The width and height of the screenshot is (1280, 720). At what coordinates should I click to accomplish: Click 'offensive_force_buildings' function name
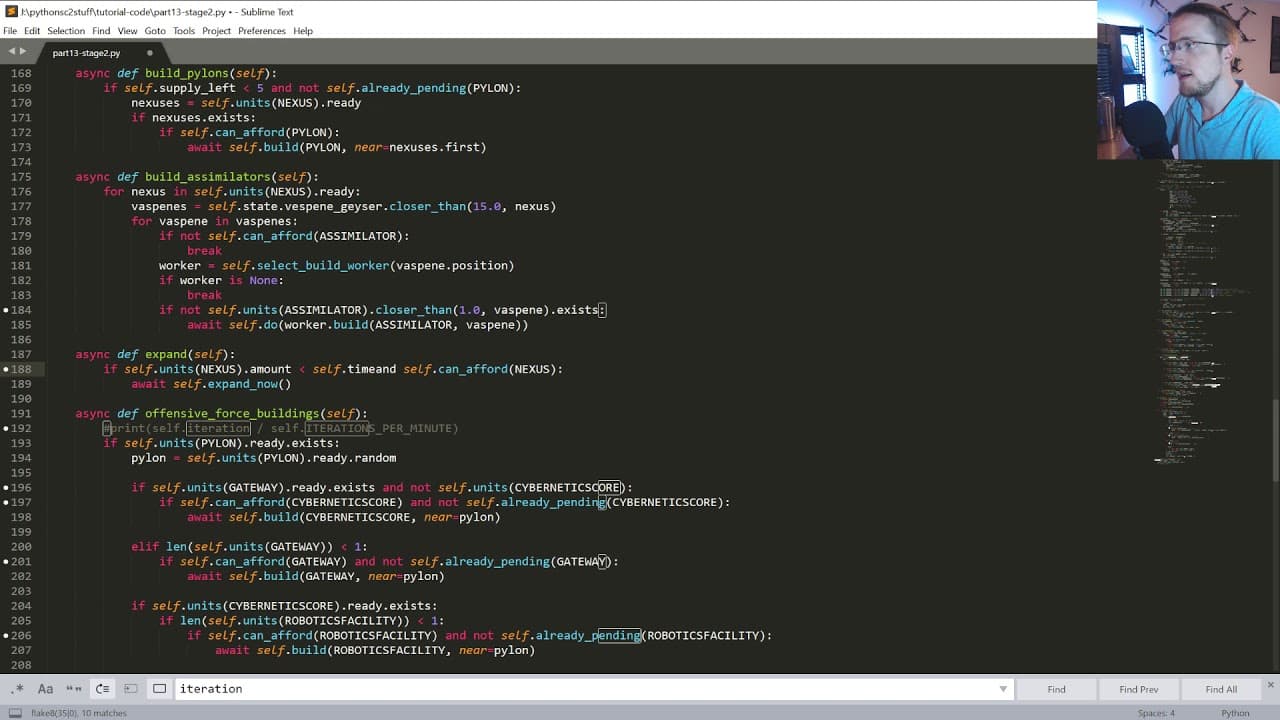coord(232,413)
